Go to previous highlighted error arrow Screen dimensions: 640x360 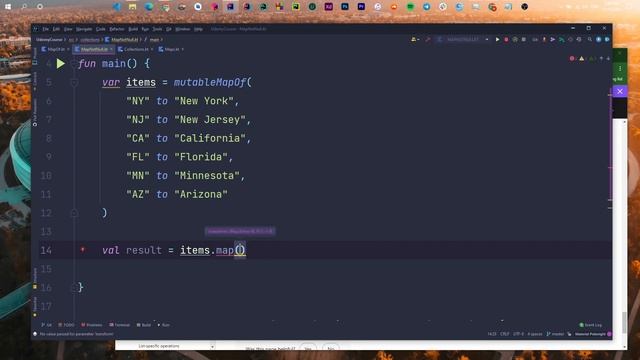(x=601, y=59)
